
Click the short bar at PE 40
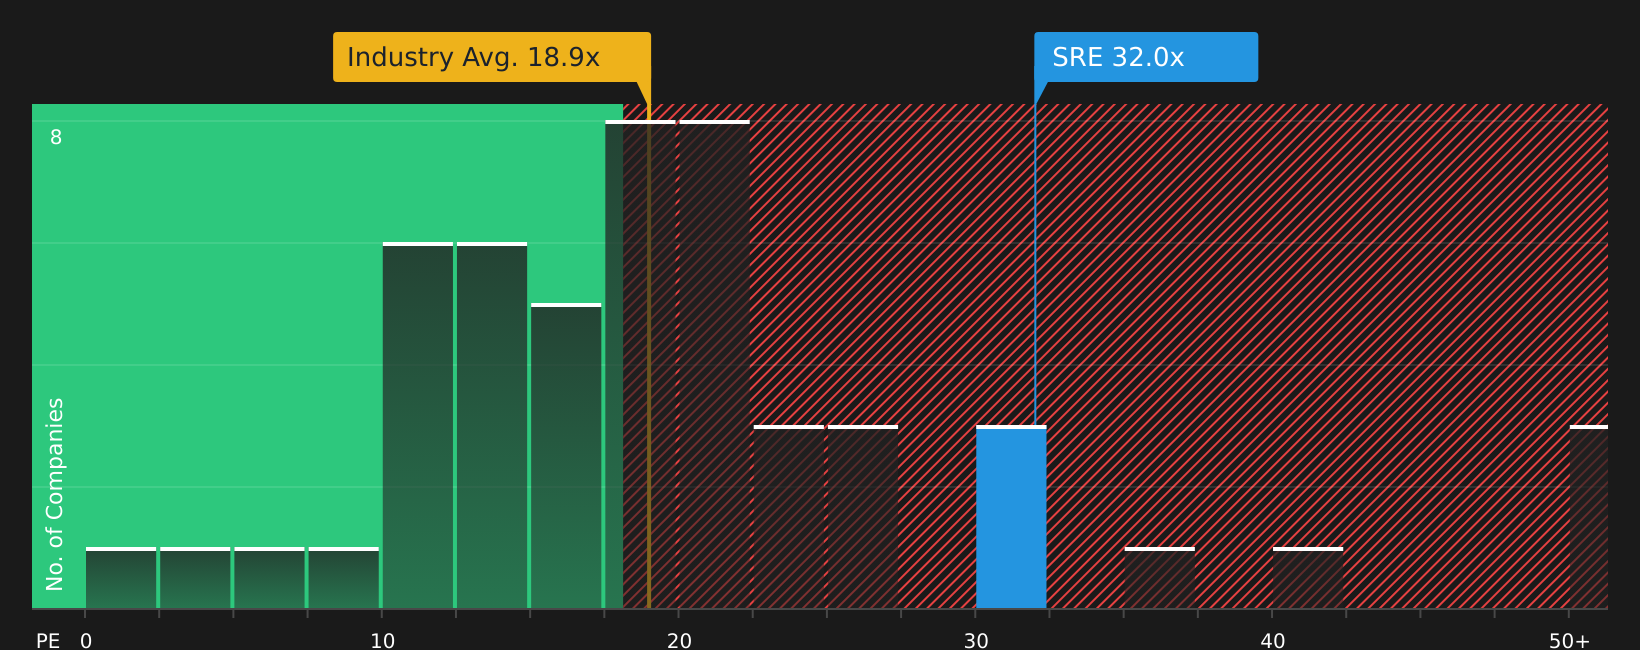[1308, 578]
